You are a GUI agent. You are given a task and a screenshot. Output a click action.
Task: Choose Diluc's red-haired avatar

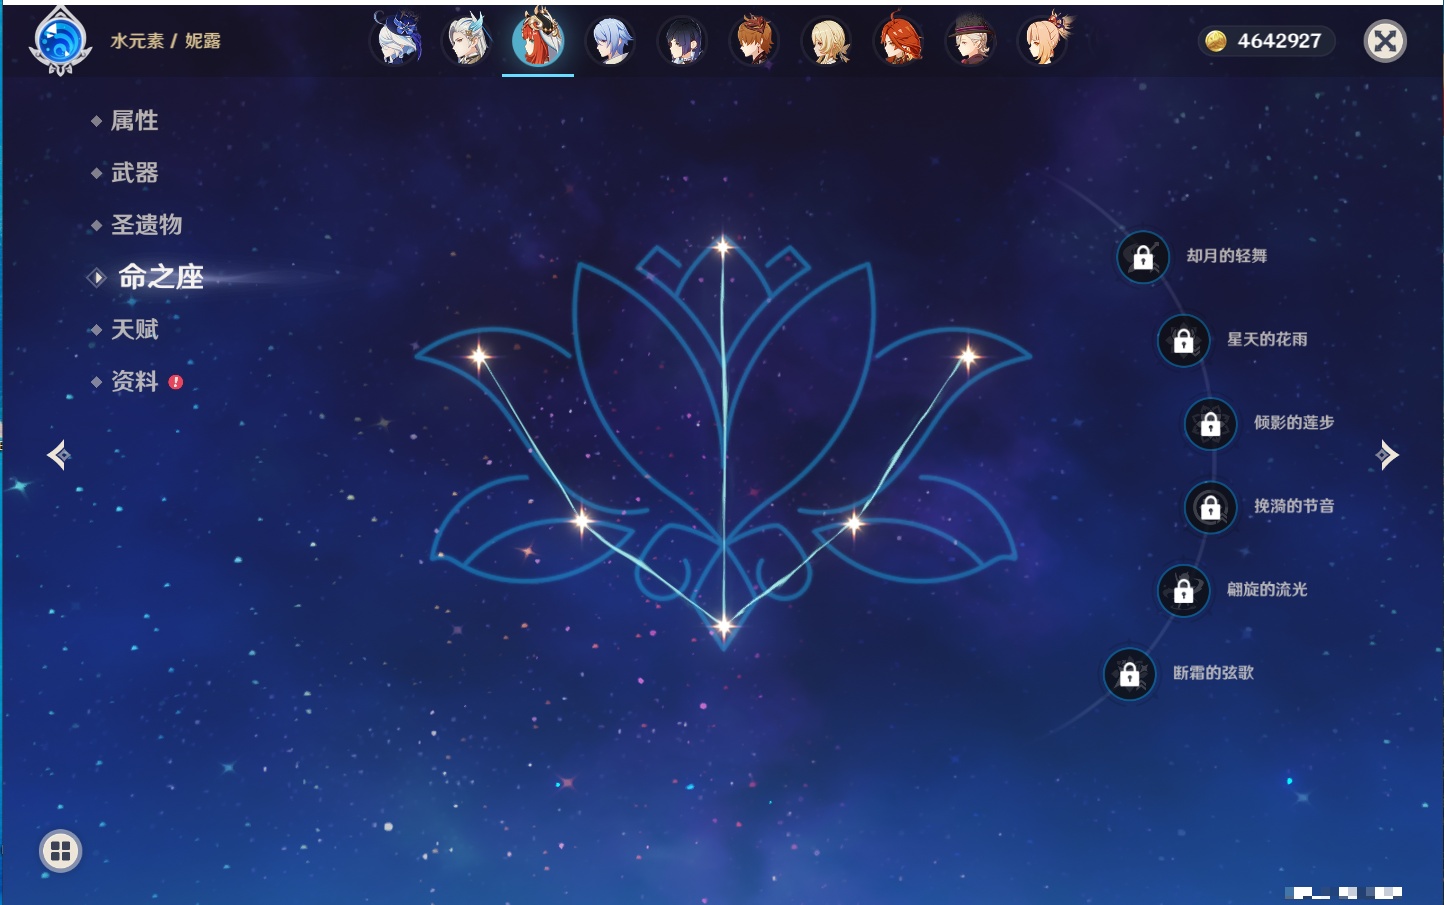(899, 41)
